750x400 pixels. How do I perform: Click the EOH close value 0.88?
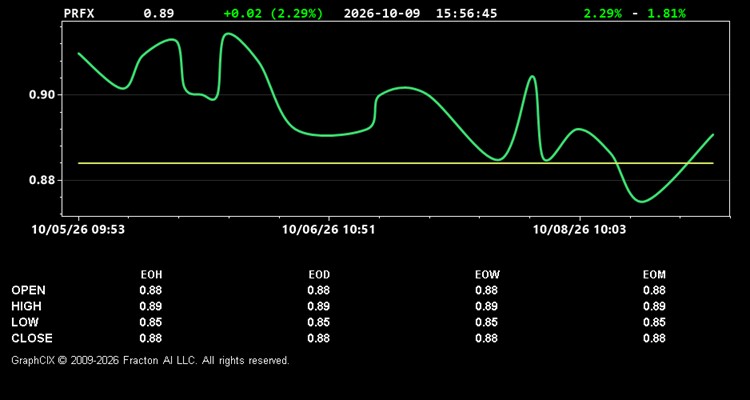(x=151, y=338)
